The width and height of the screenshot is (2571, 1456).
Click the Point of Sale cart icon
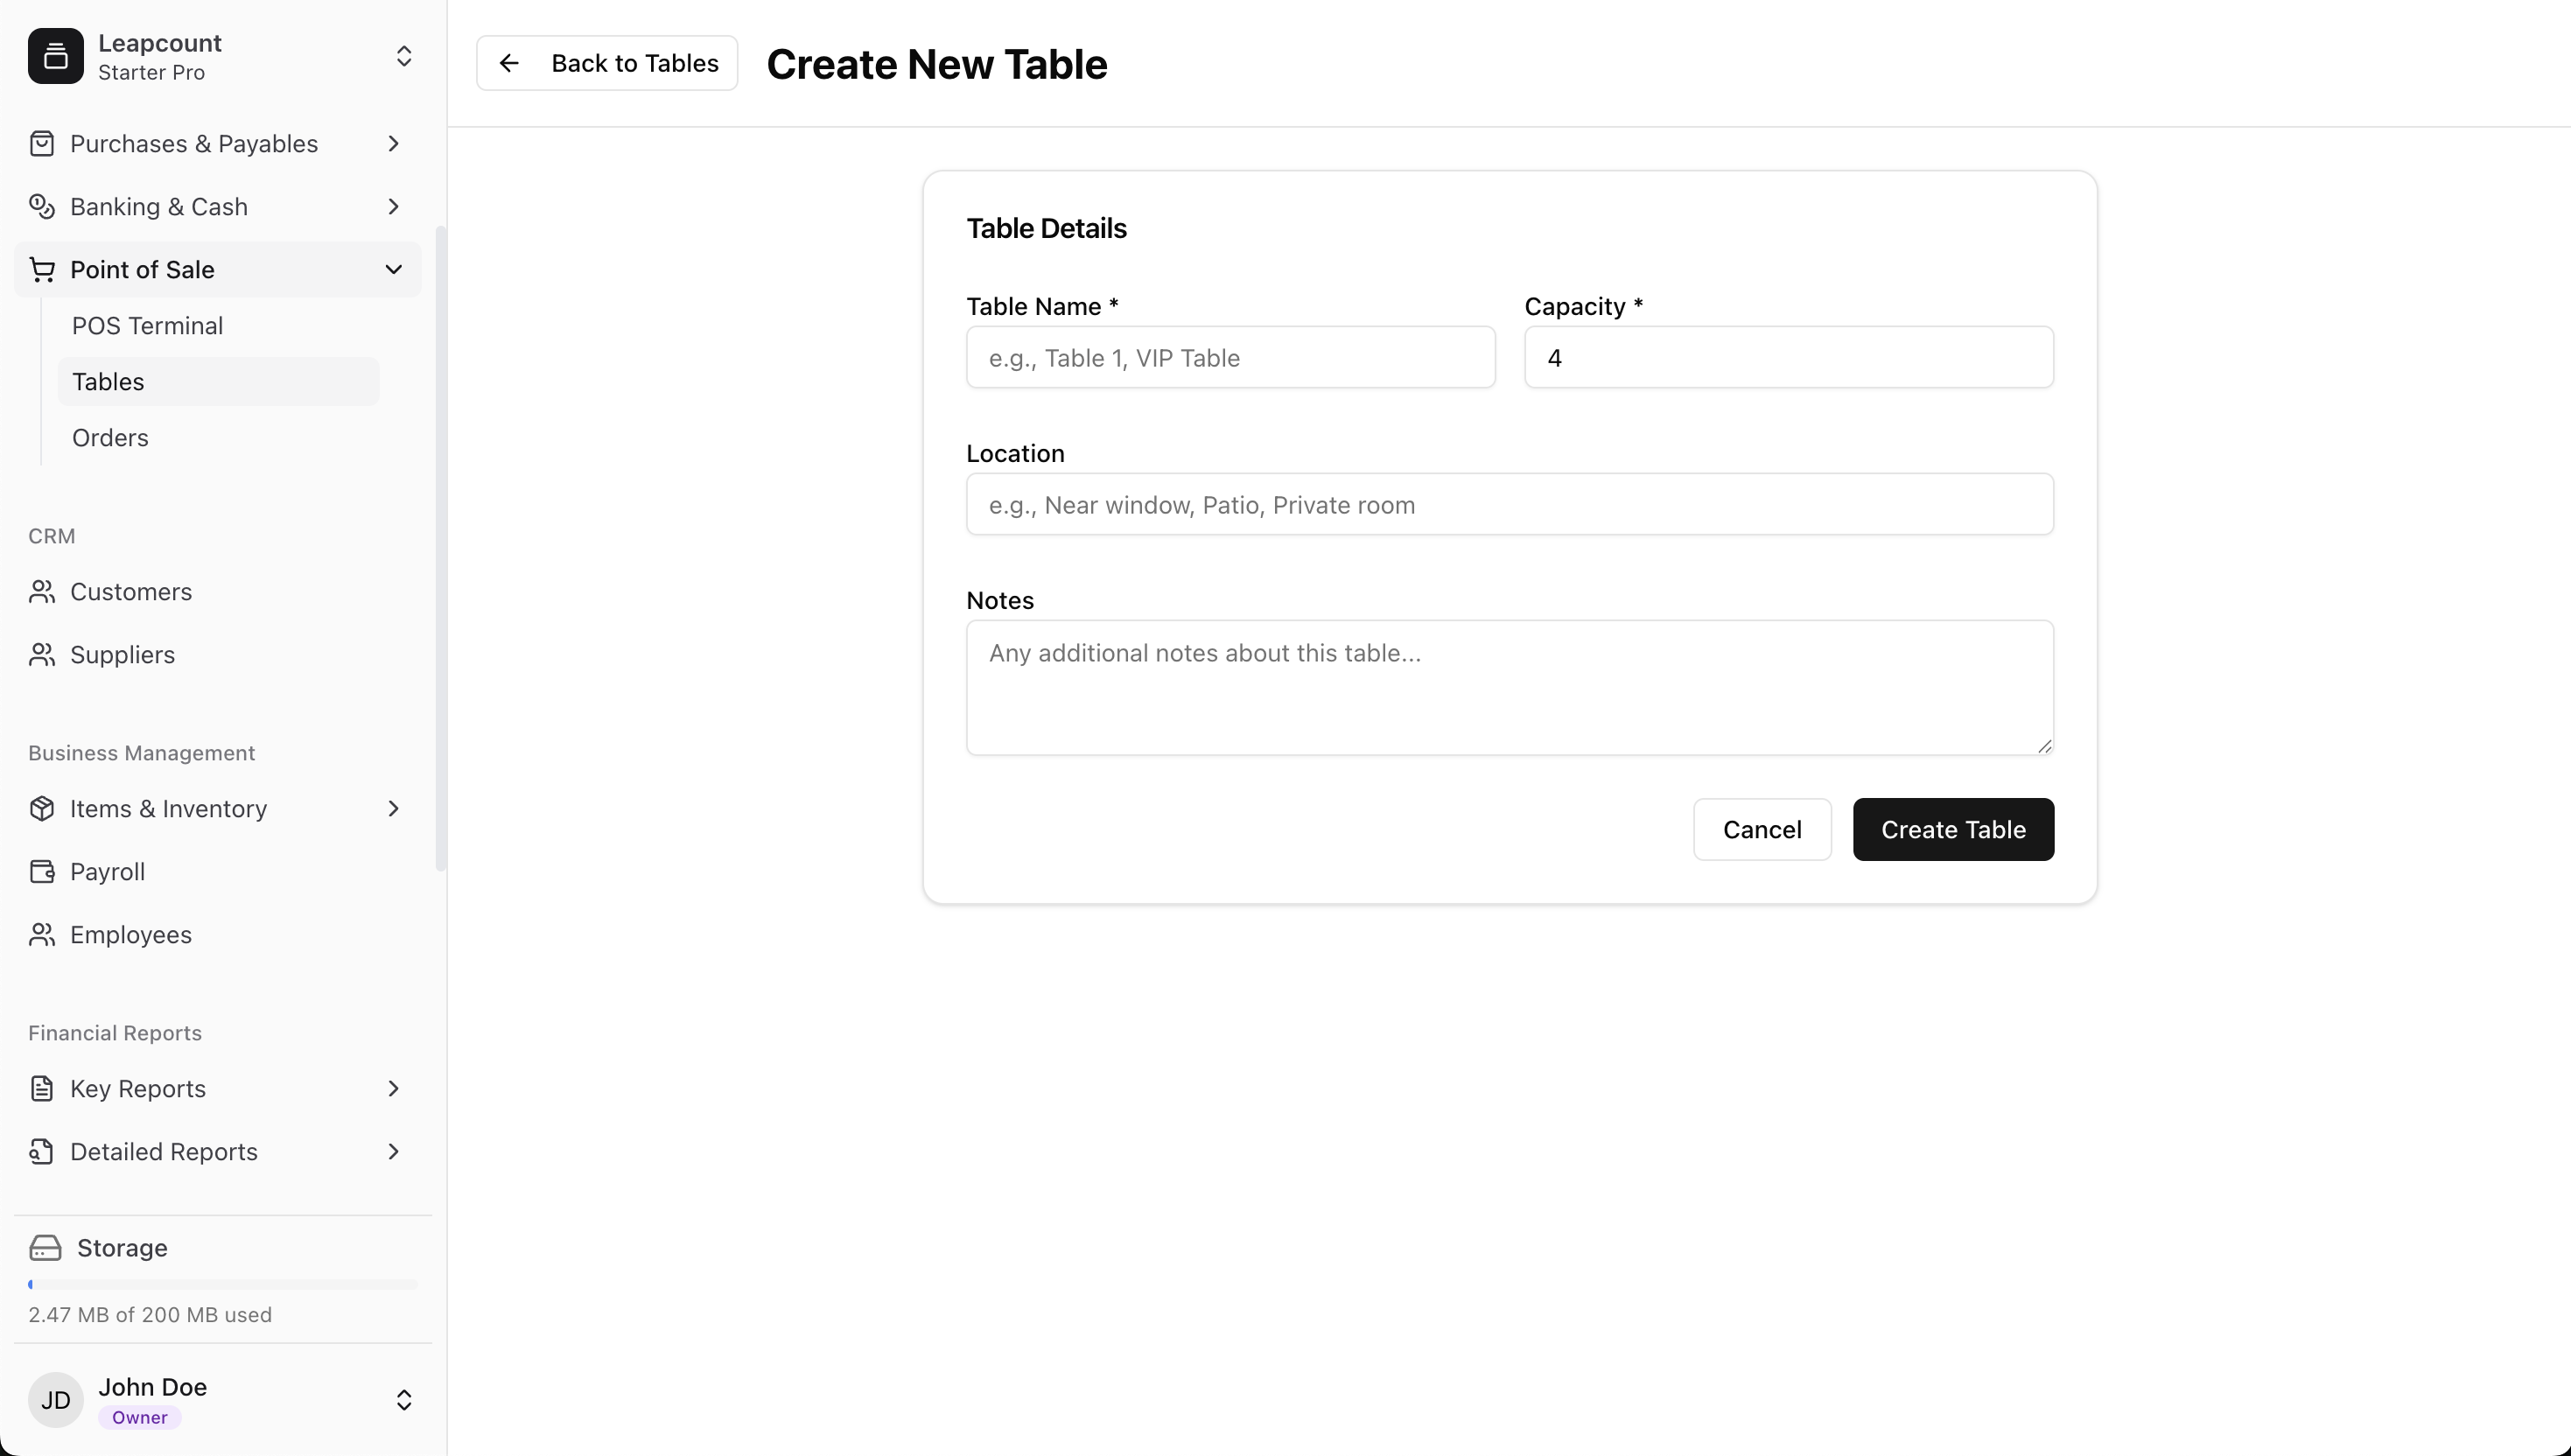point(42,270)
